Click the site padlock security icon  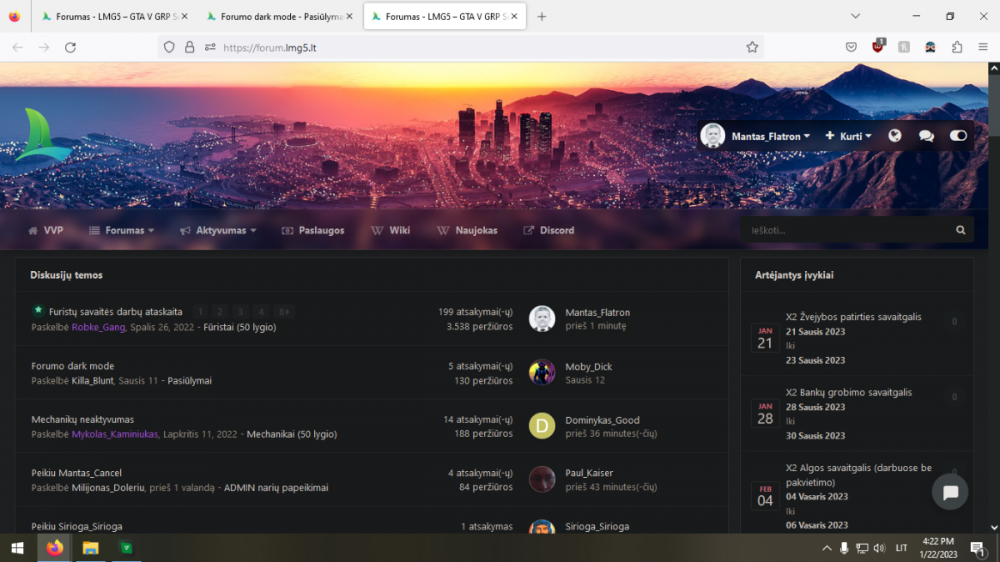click(189, 47)
